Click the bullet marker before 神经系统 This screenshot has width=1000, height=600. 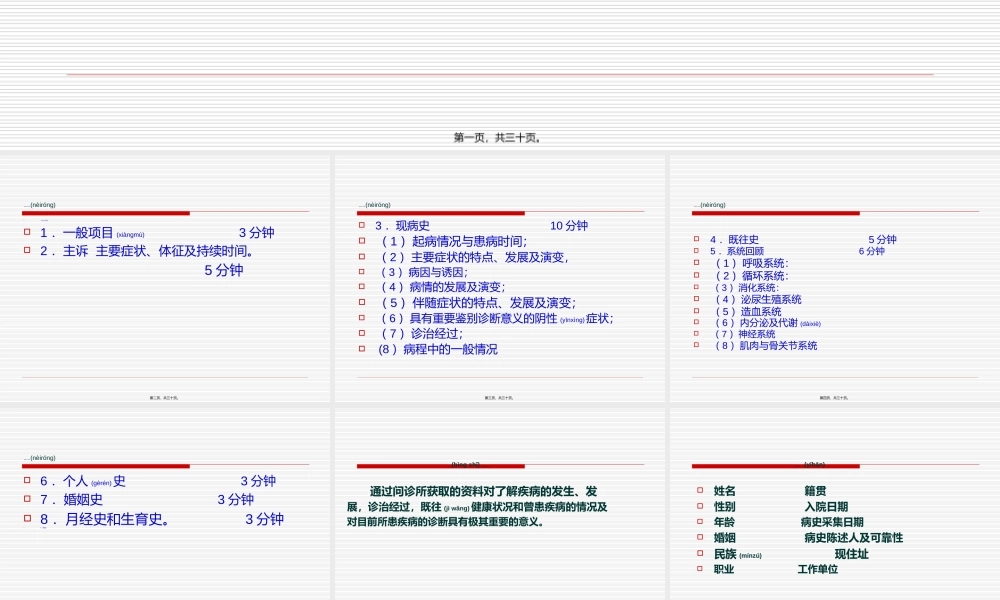(x=697, y=334)
